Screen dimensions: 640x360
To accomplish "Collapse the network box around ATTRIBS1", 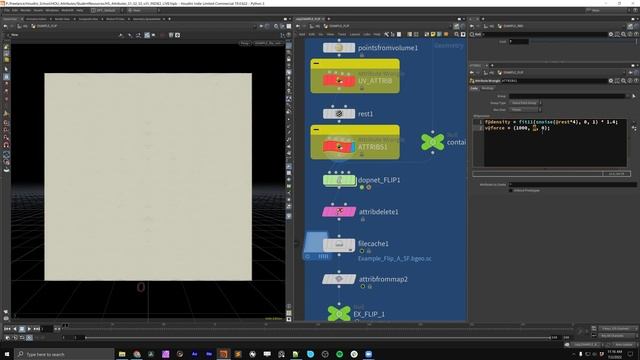I will [316, 129].
